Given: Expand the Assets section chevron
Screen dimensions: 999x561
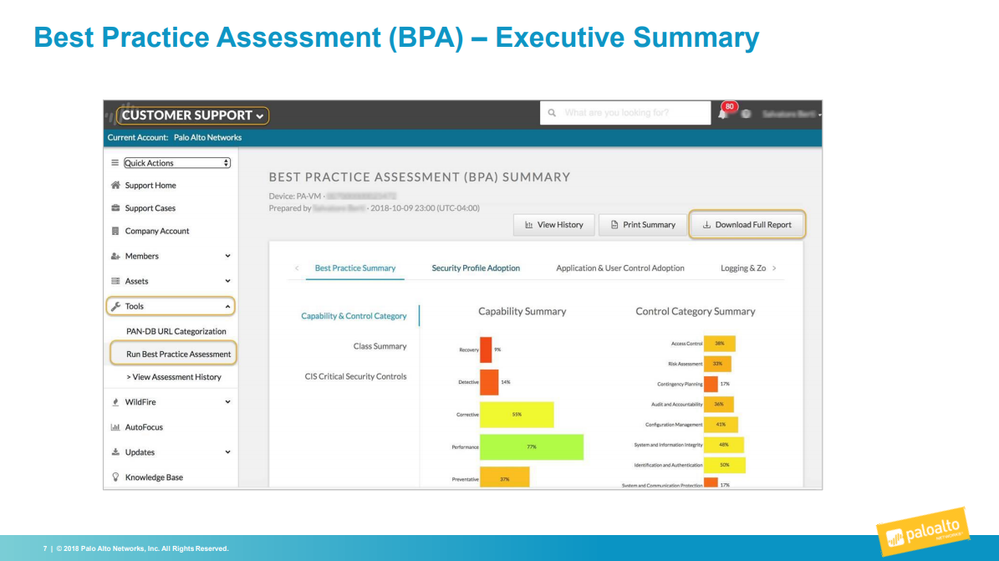Looking at the screenshot, I should click(x=227, y=281).
